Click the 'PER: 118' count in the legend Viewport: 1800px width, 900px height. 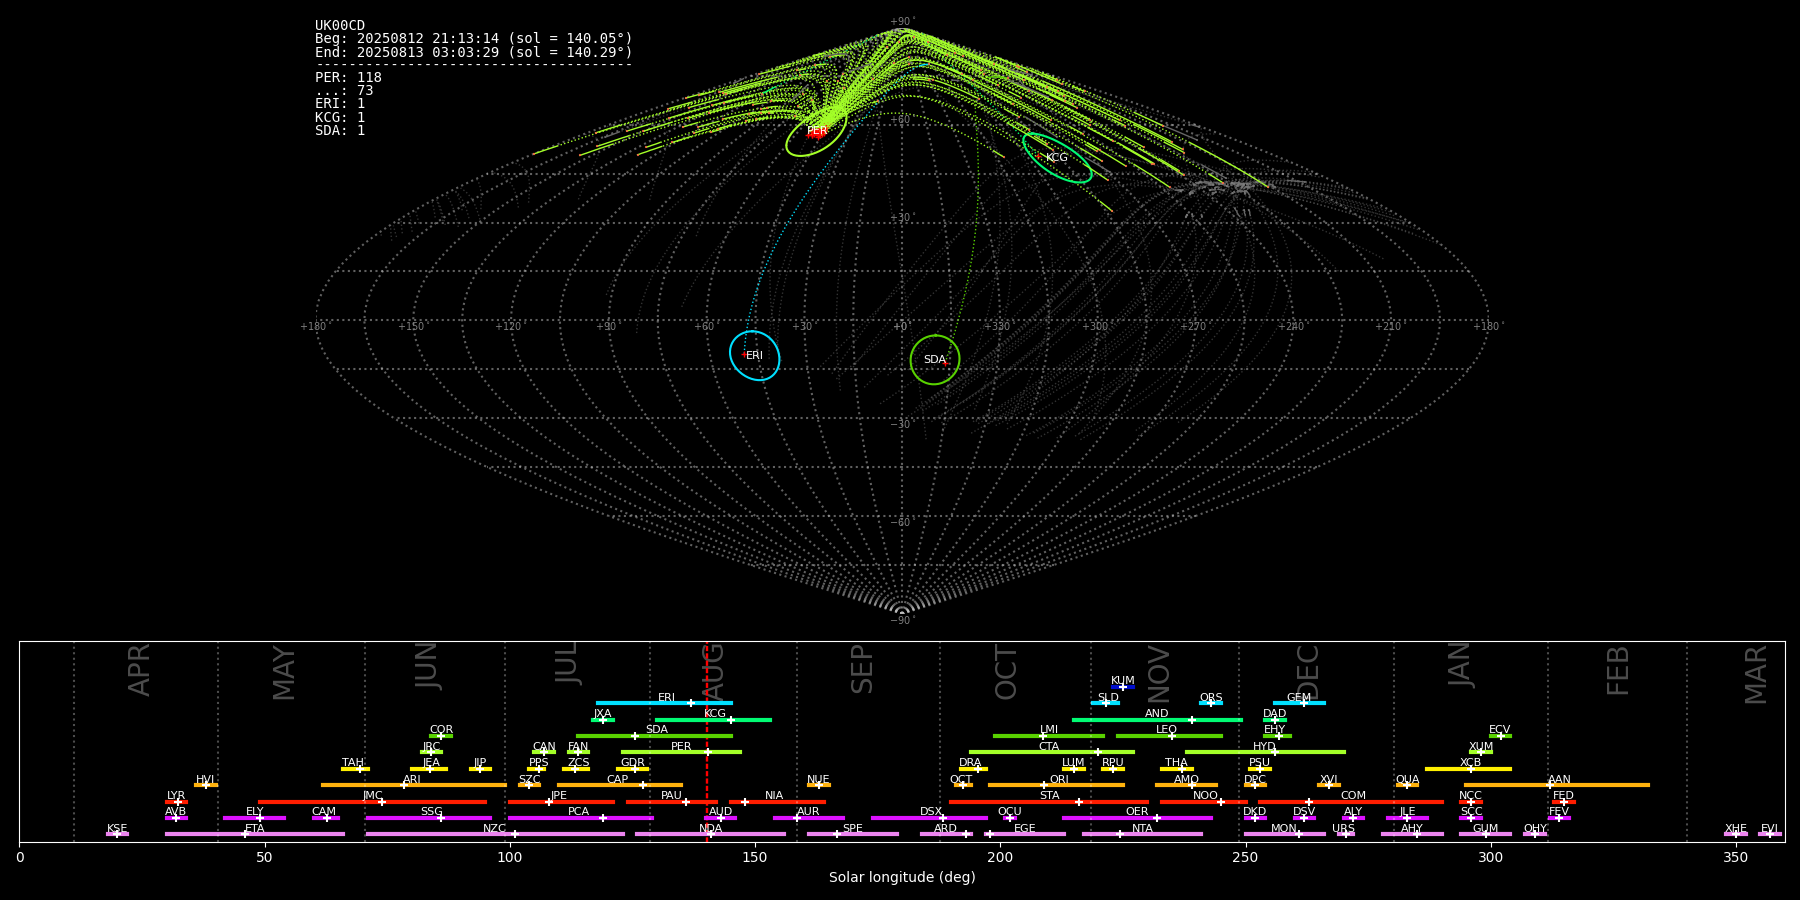[x=348, y=78]
